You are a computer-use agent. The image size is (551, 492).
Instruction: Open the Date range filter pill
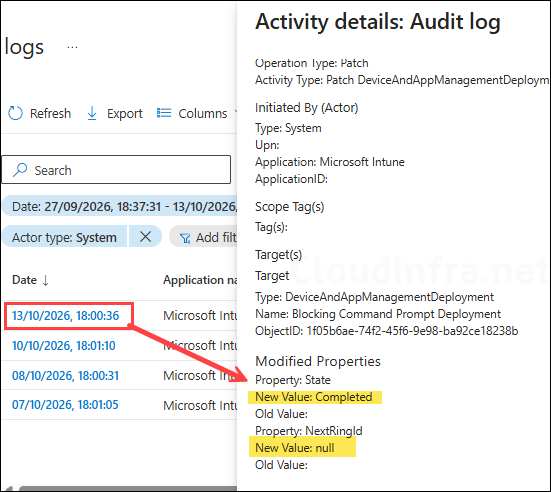click(x=120, y=206)
